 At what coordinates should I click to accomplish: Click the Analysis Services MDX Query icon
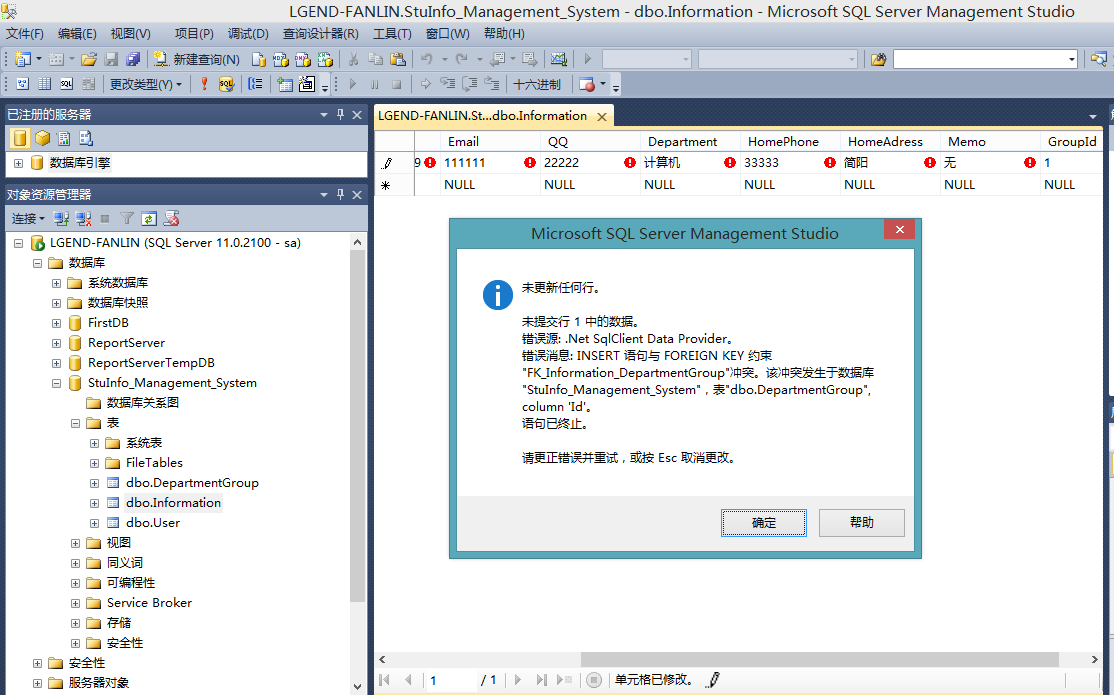281,59
